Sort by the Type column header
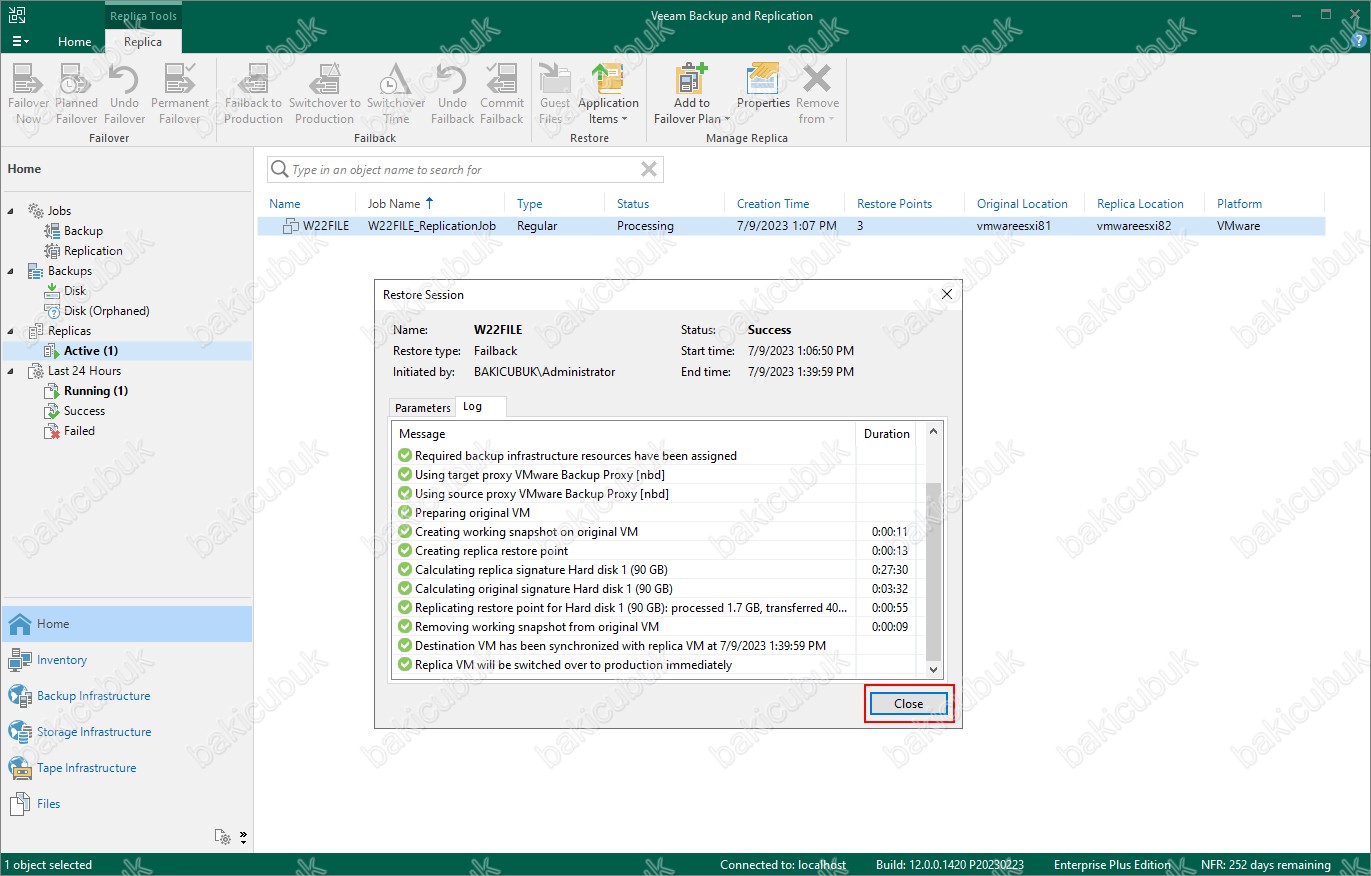1371x876 pixels. pos(529,204)
